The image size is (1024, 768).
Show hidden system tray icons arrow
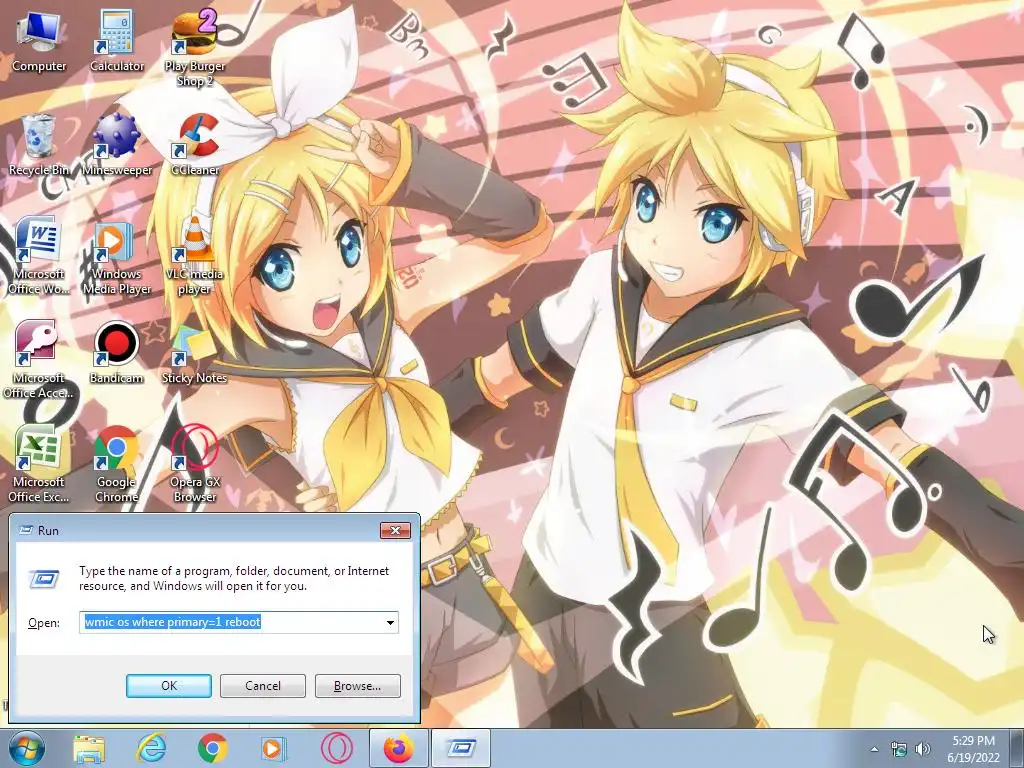point(874,749)
